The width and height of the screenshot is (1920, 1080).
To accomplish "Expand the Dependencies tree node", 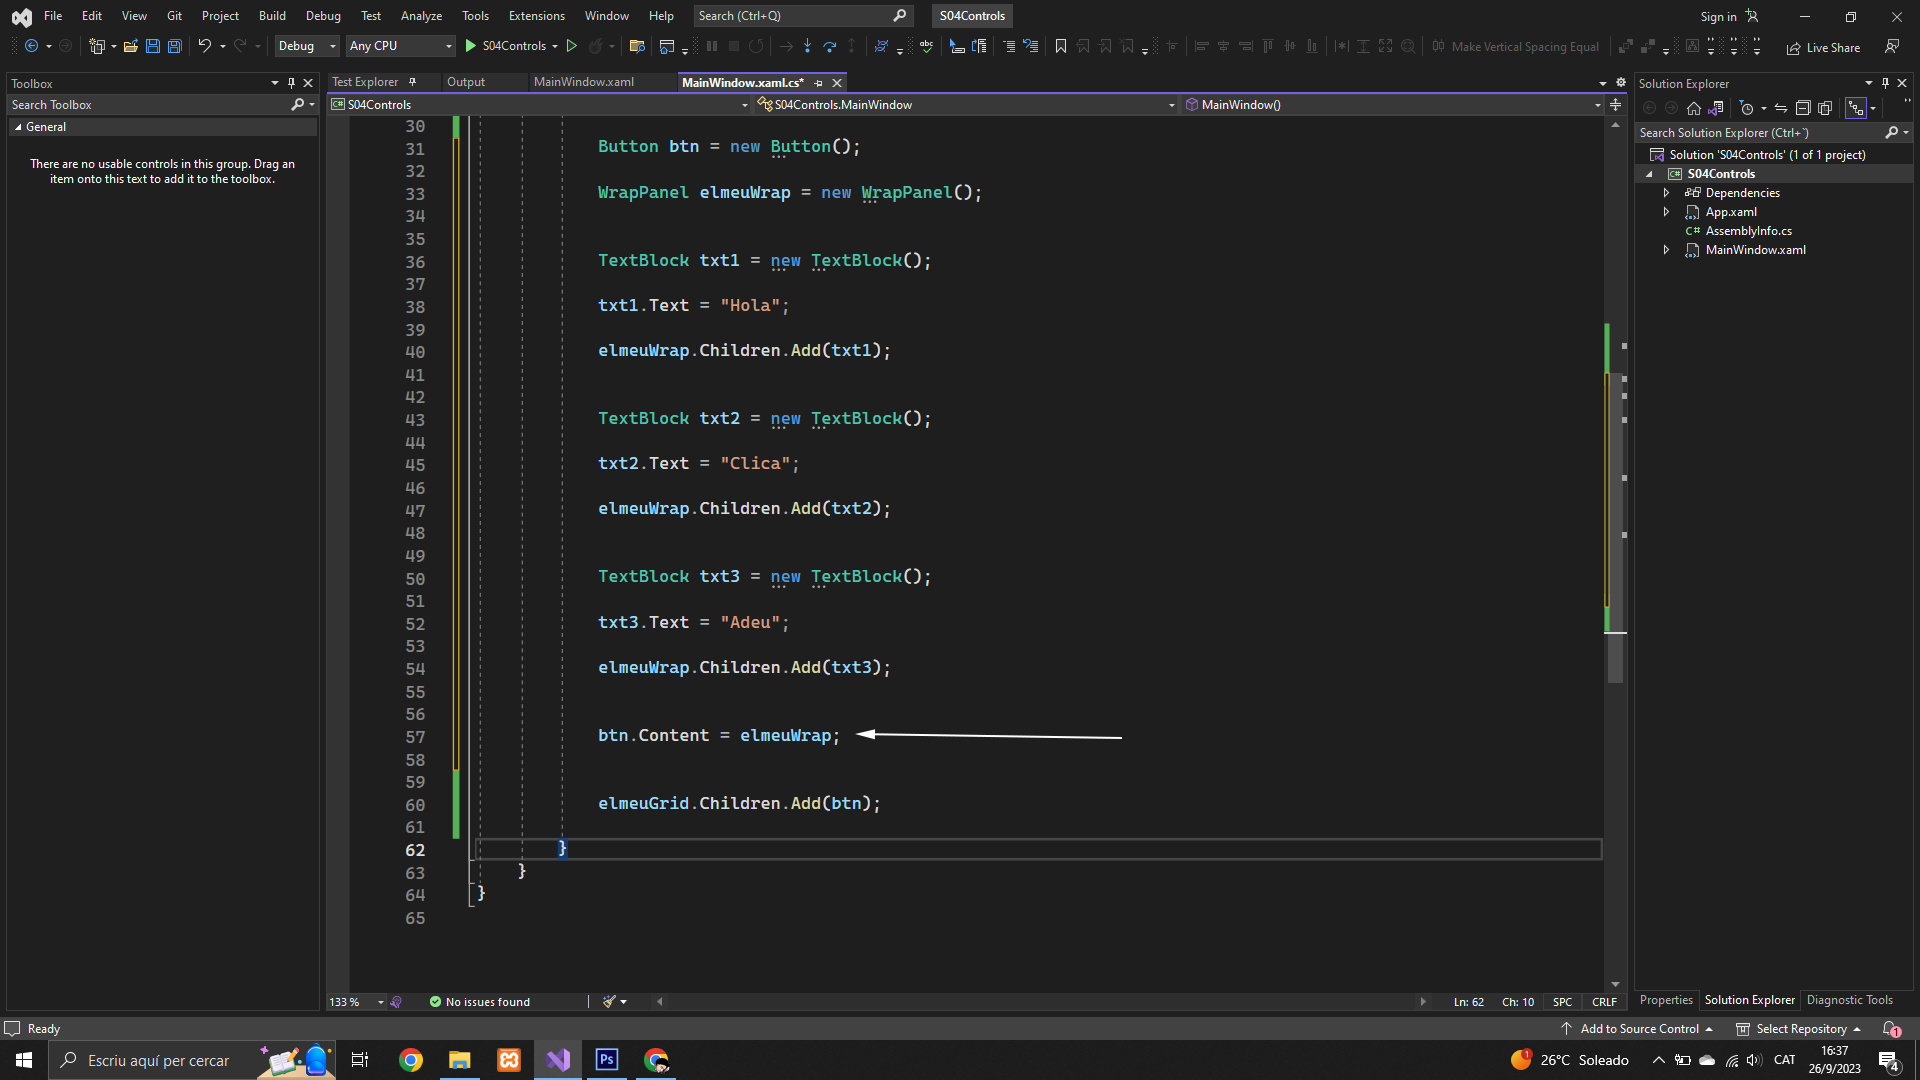I will point(1666,193).
